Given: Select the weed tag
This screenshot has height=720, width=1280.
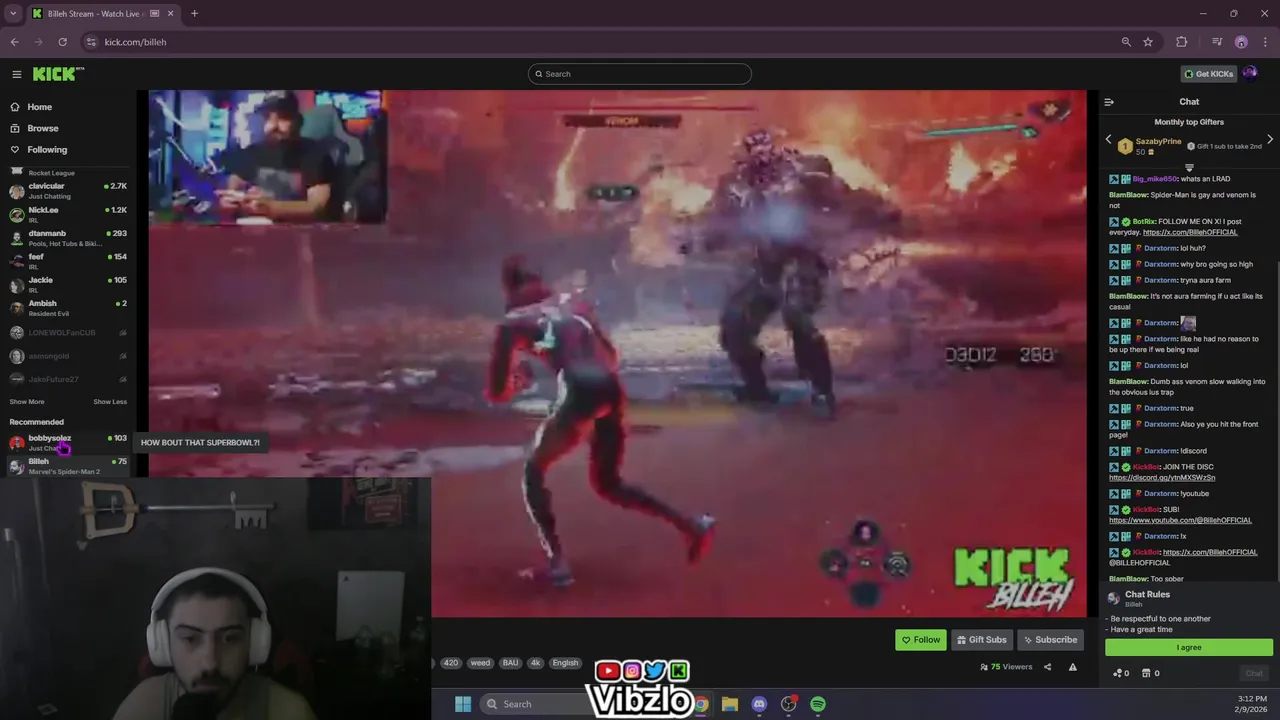Looking at the screenshot, I should tap(480, 663).
